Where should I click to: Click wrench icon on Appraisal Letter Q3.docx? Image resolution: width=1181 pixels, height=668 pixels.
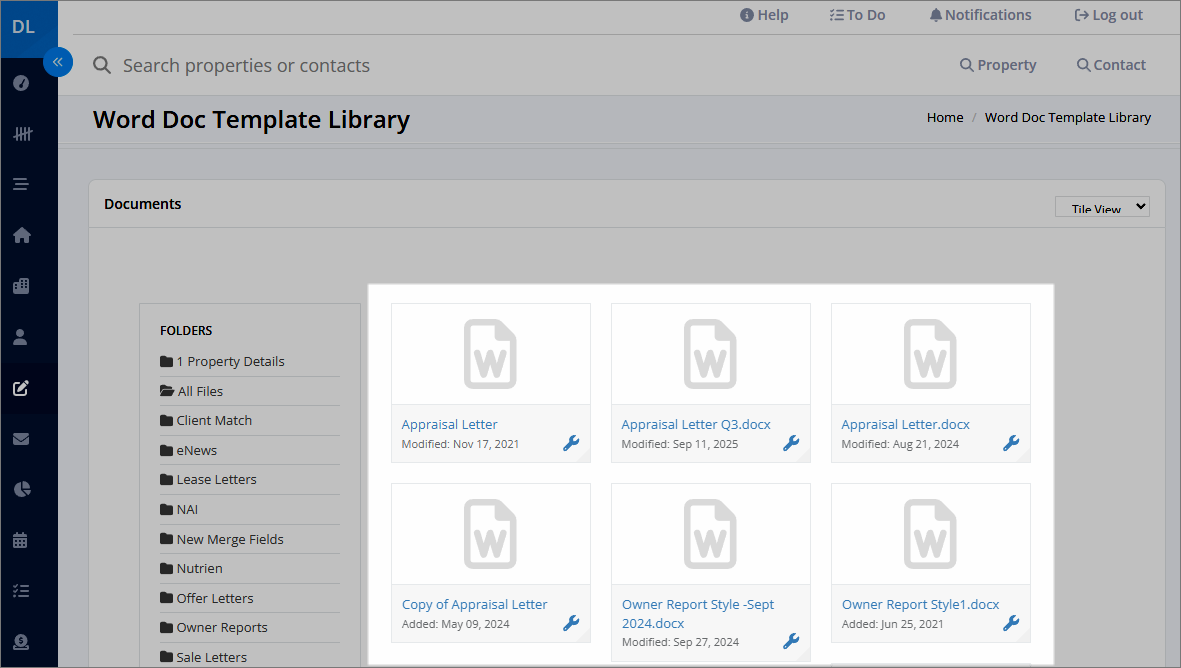click(x=791, y=443)
